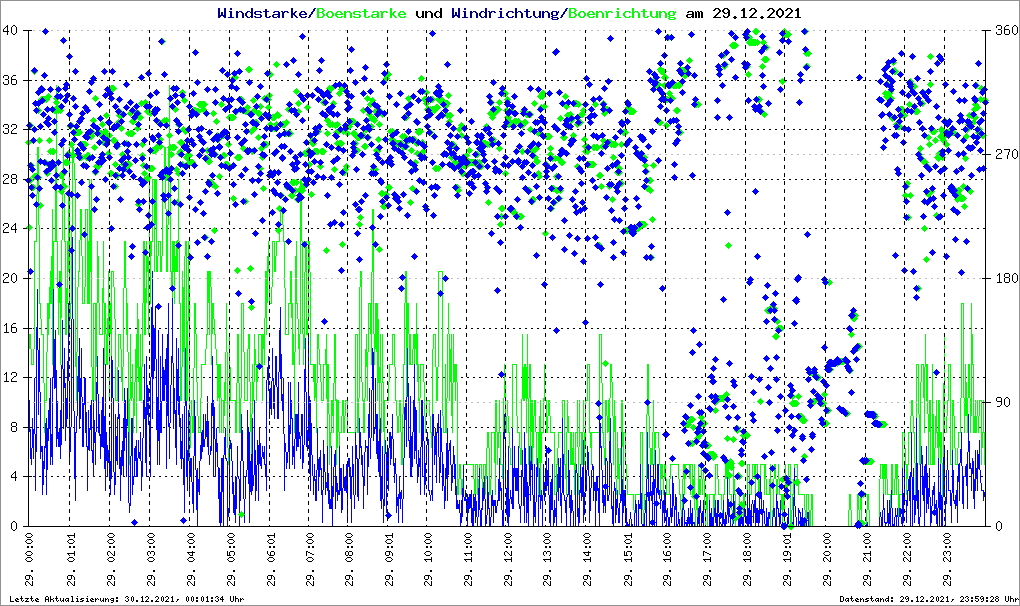Click the '360' label on right axis
Viewport: 1020px width, 606px height.
pyautogui.click(x=1003, y=31)
